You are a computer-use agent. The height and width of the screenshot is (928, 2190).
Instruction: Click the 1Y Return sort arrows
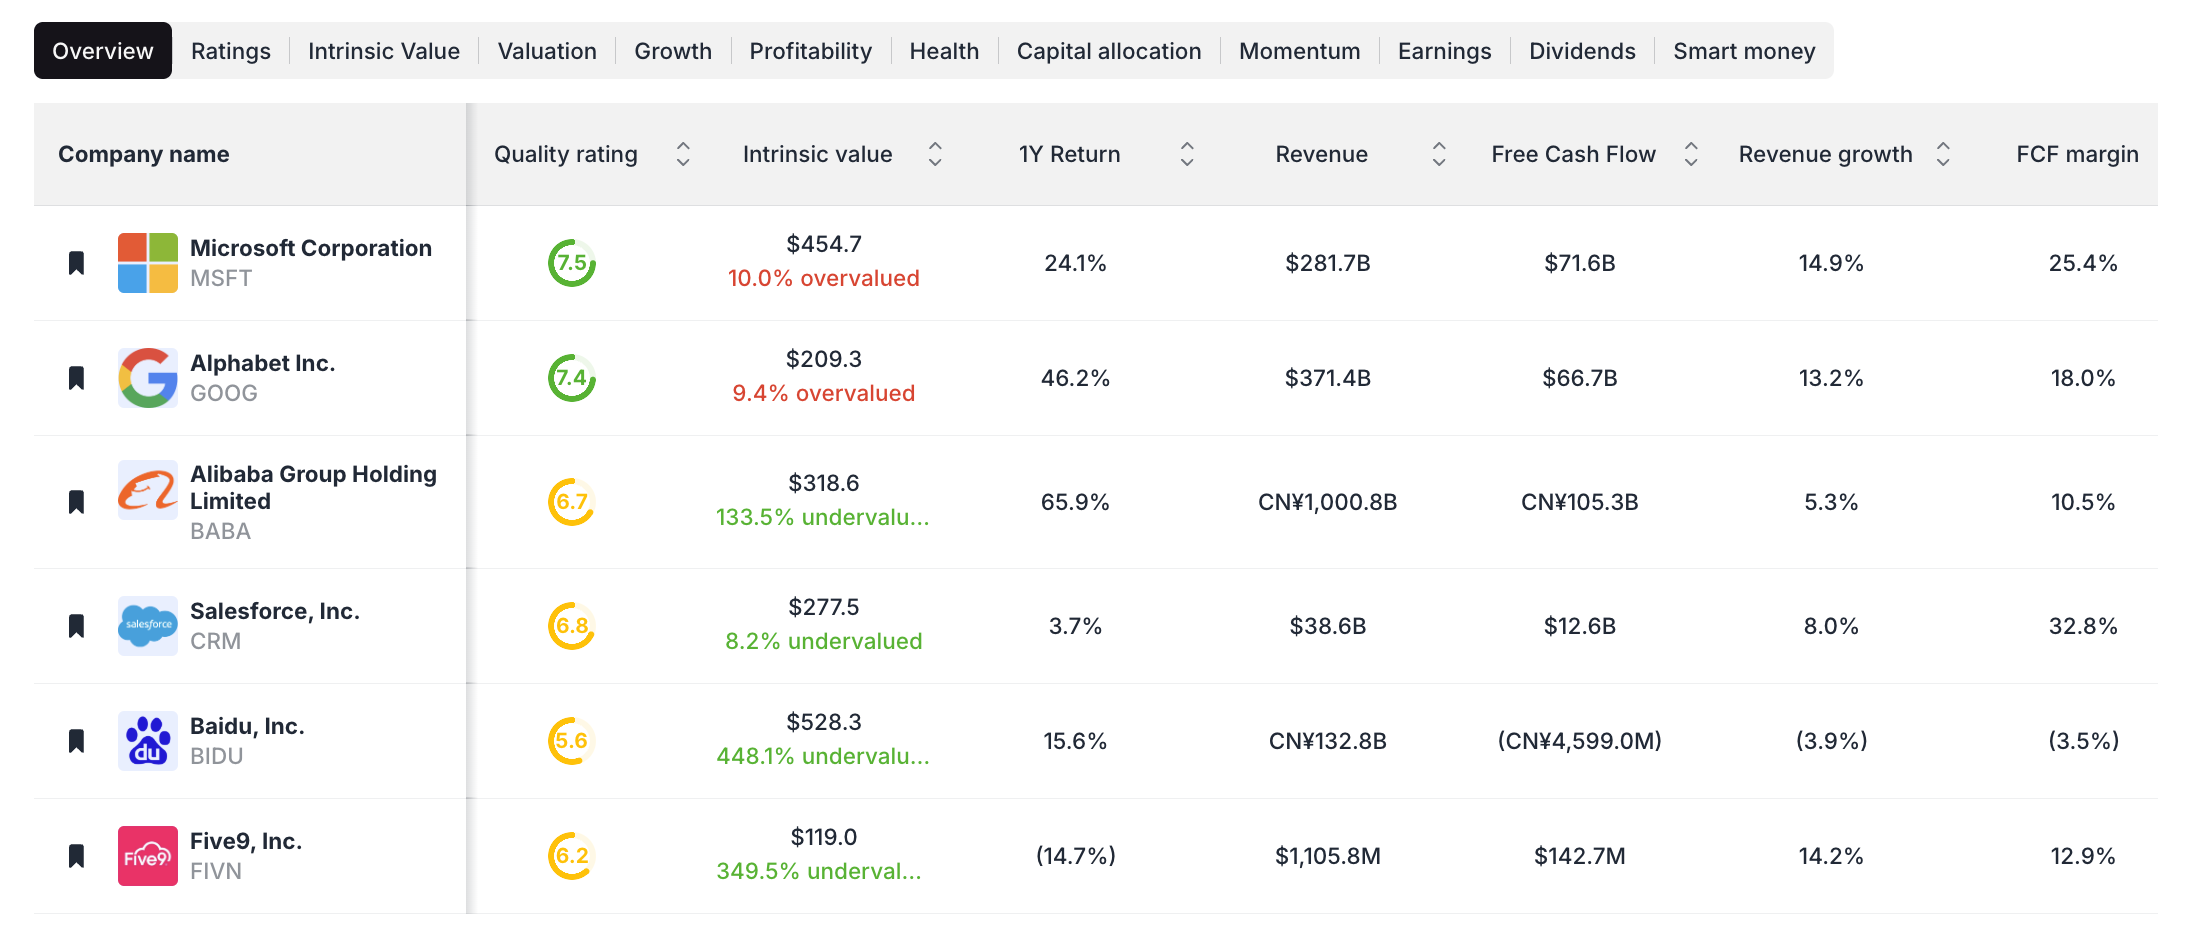1186,154
